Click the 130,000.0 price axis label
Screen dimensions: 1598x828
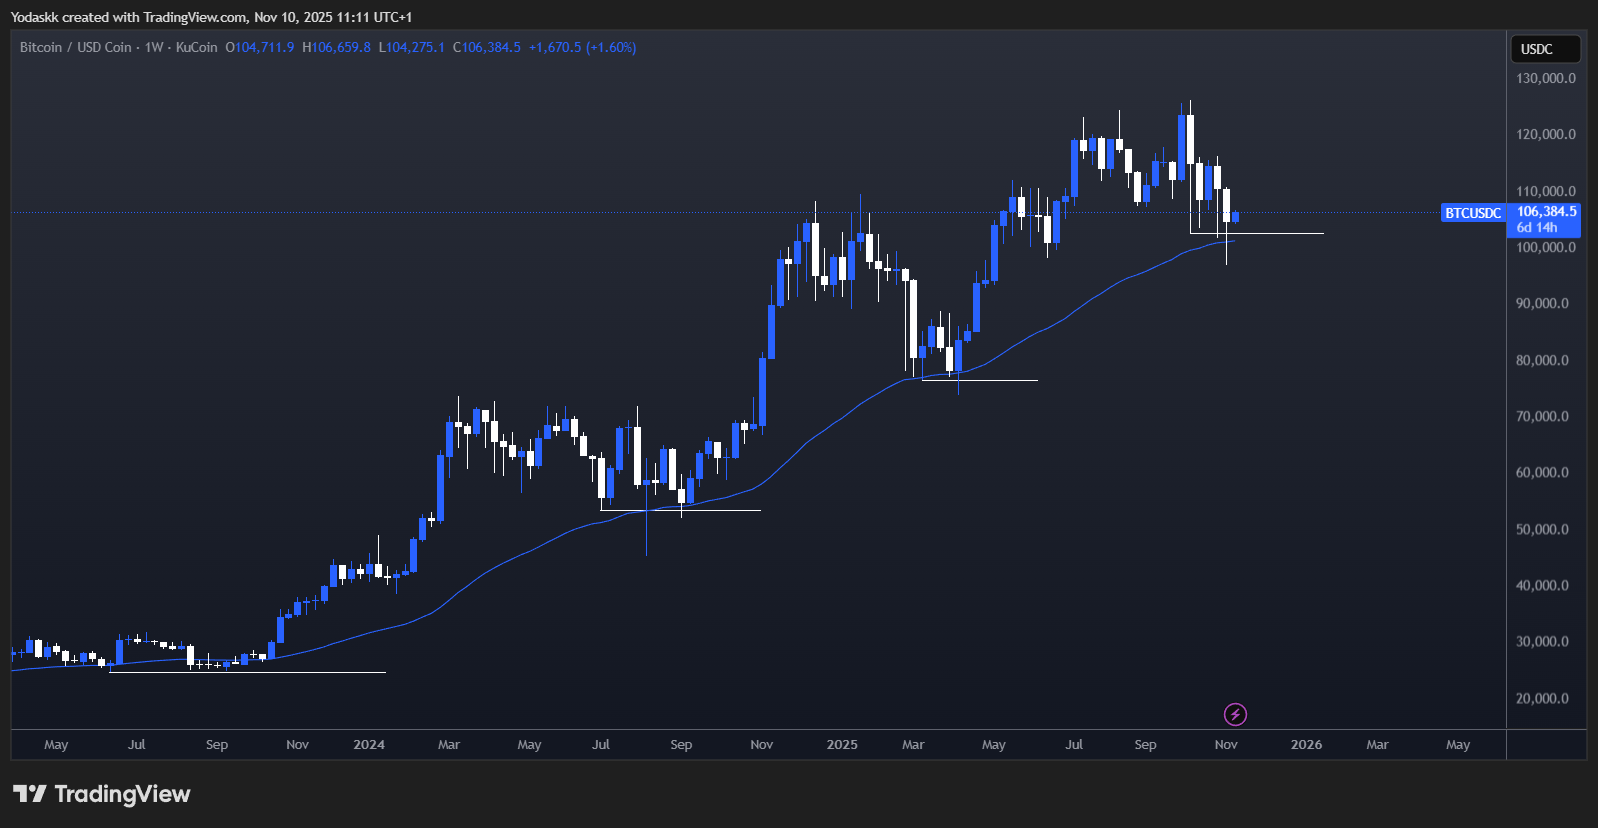tap(1545, 78)
